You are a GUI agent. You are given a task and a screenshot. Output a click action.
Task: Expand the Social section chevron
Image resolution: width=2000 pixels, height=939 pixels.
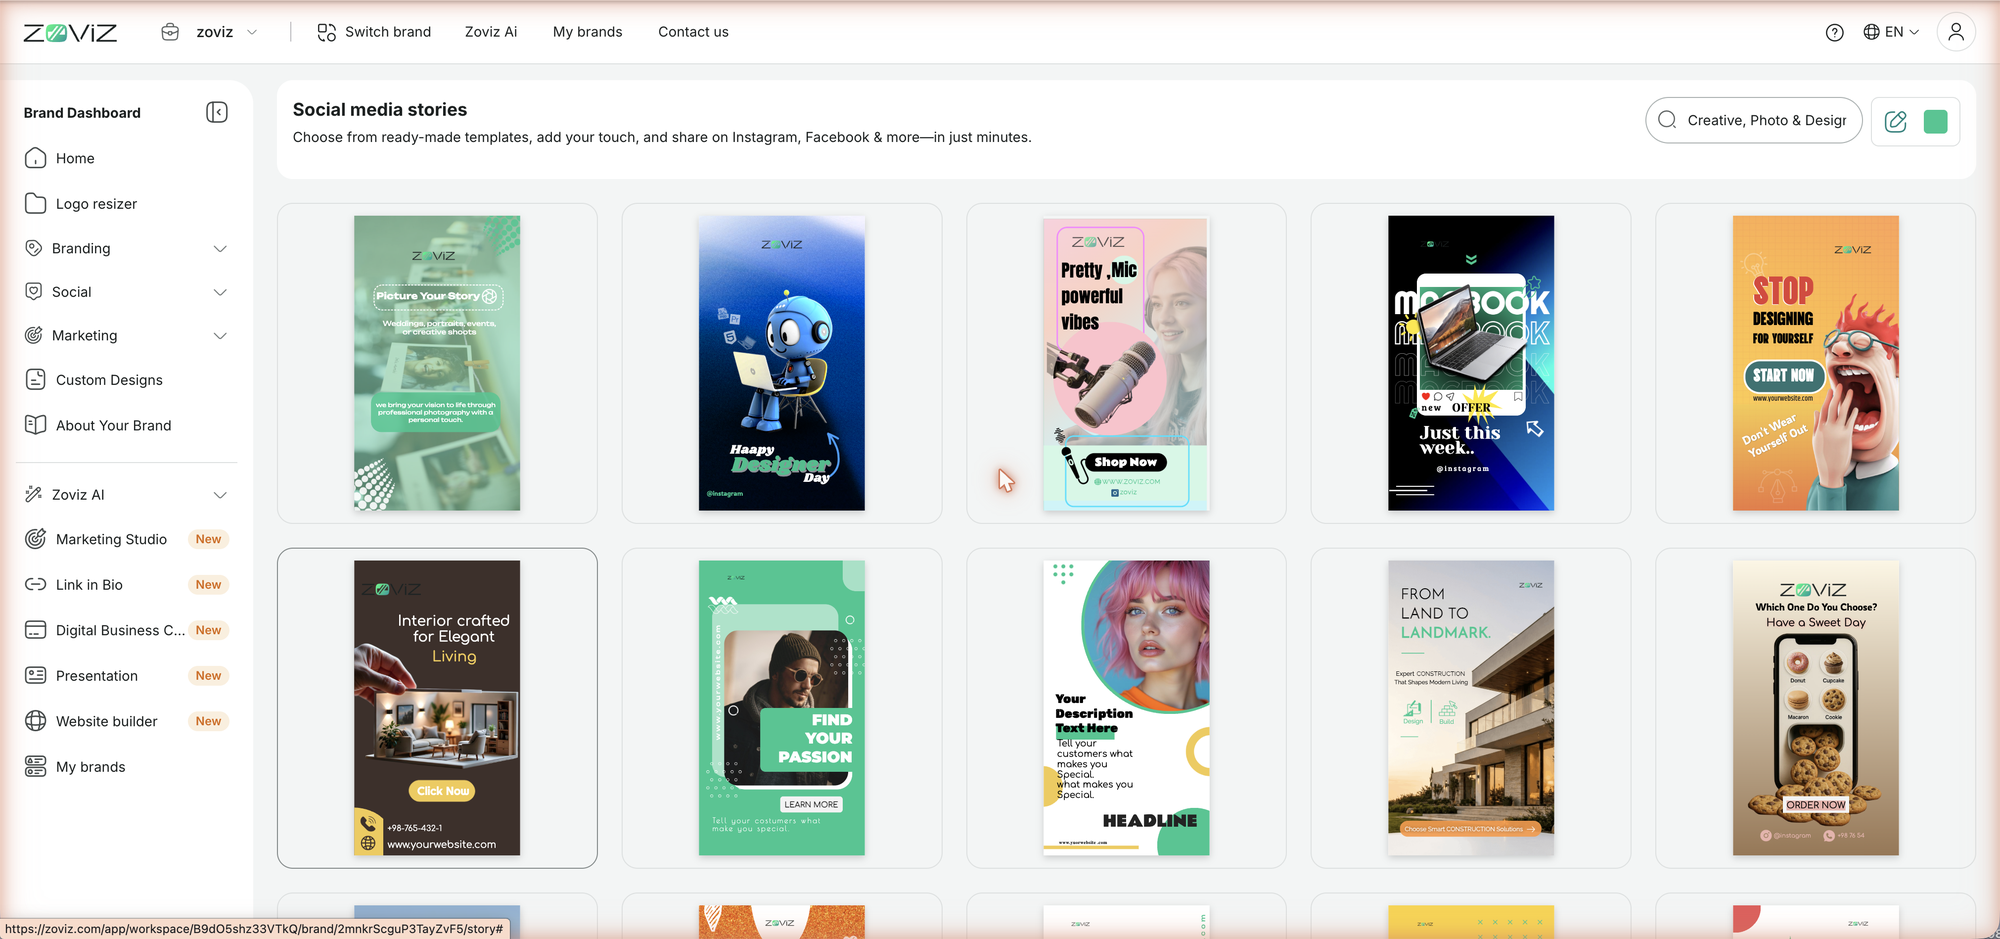click(x=220, y=292)
